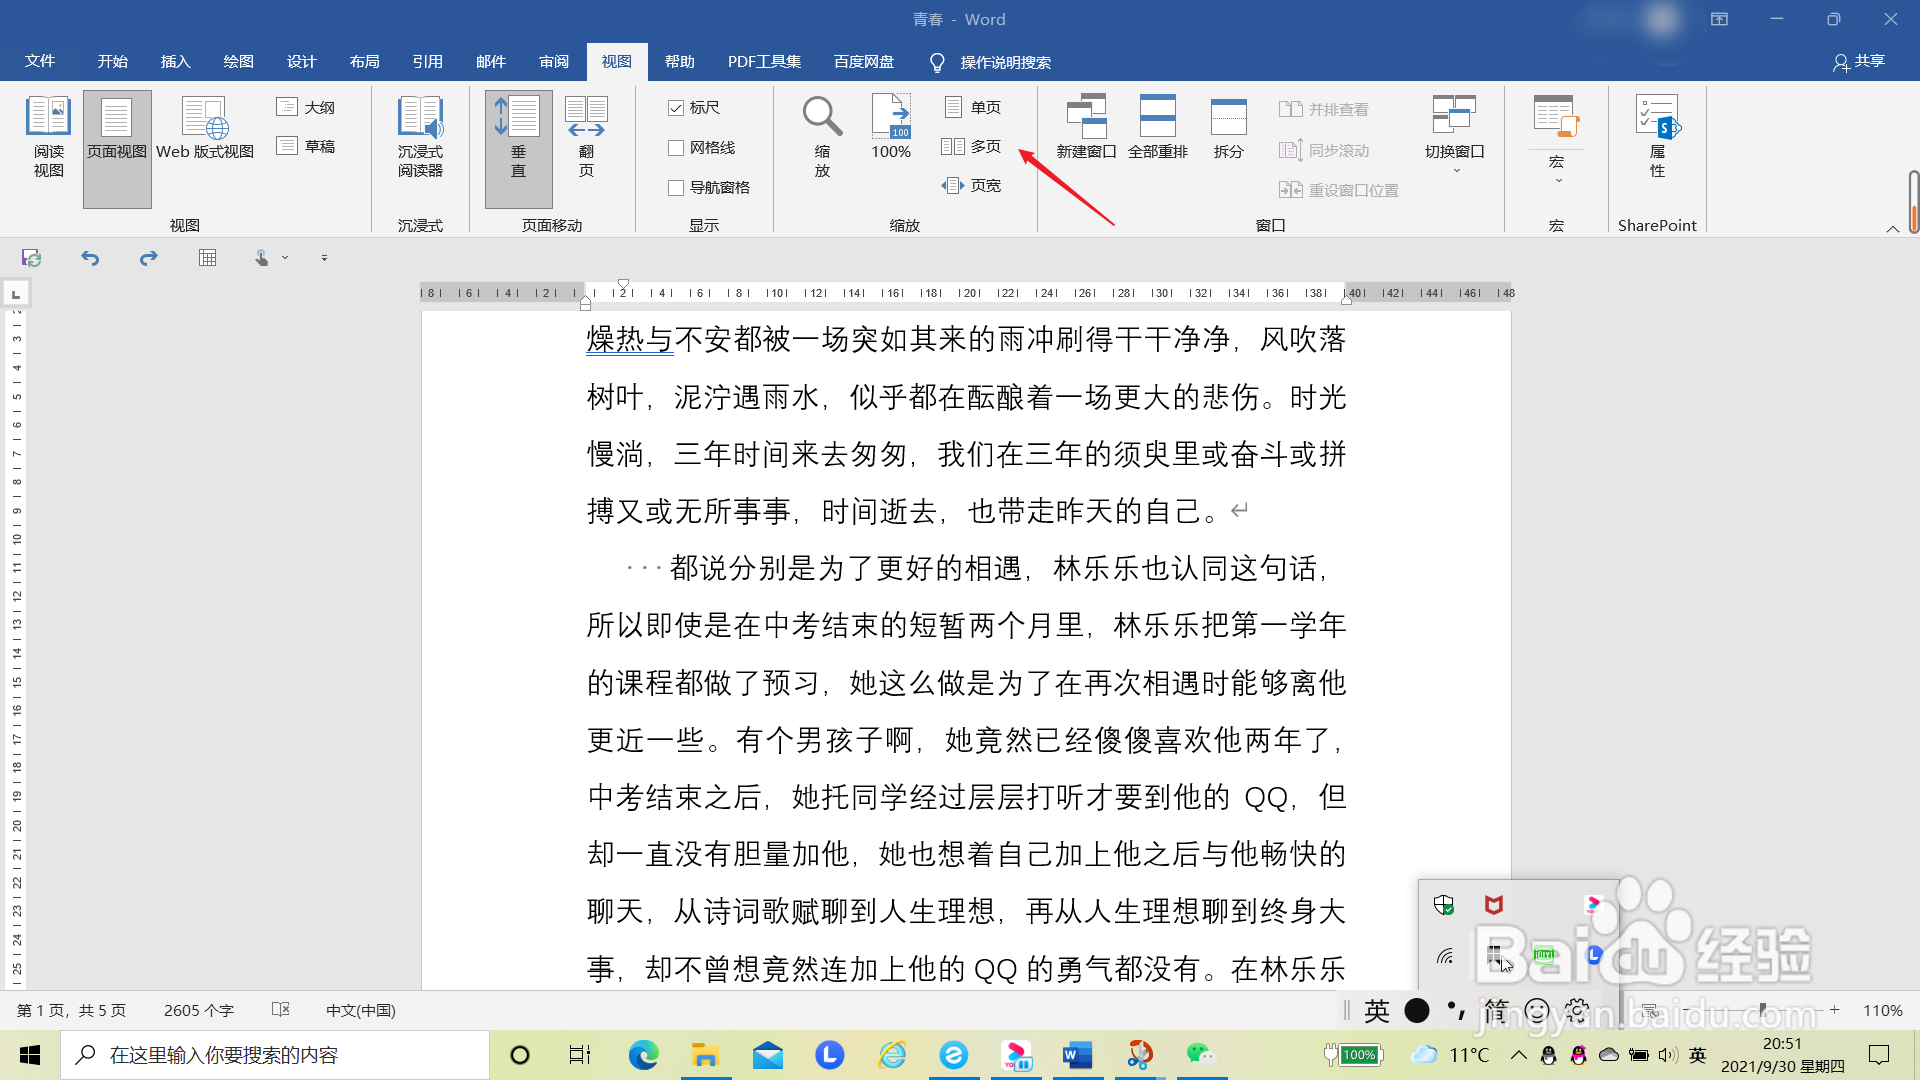Click the undo arrow in quick toolbar

coord(90,258)
